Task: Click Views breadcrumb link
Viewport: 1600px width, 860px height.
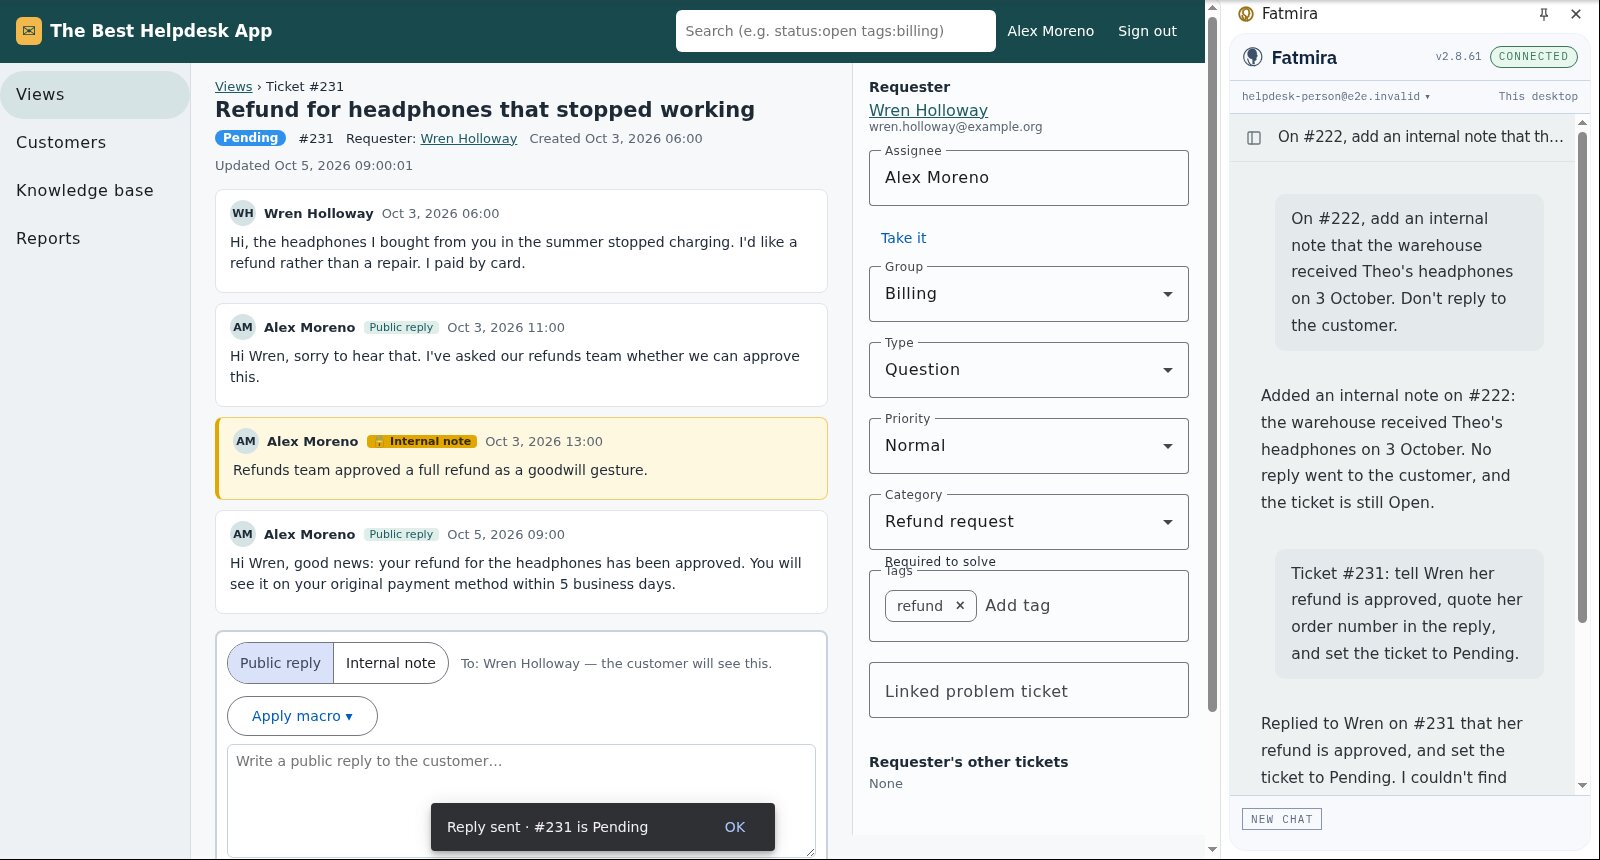Action: pyautogui.click(x=233, y=87)
